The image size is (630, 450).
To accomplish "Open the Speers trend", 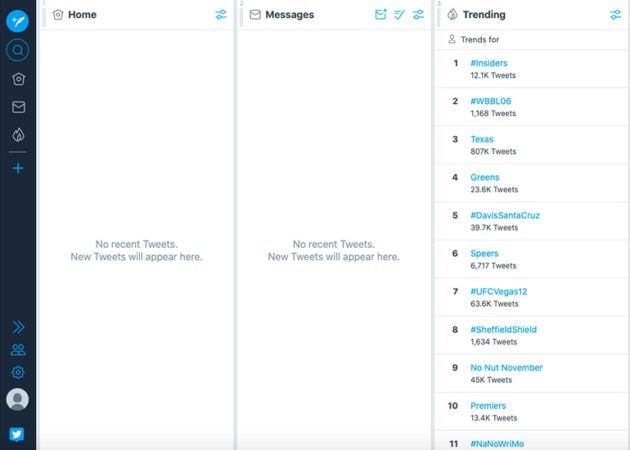I will pos(484,254).
